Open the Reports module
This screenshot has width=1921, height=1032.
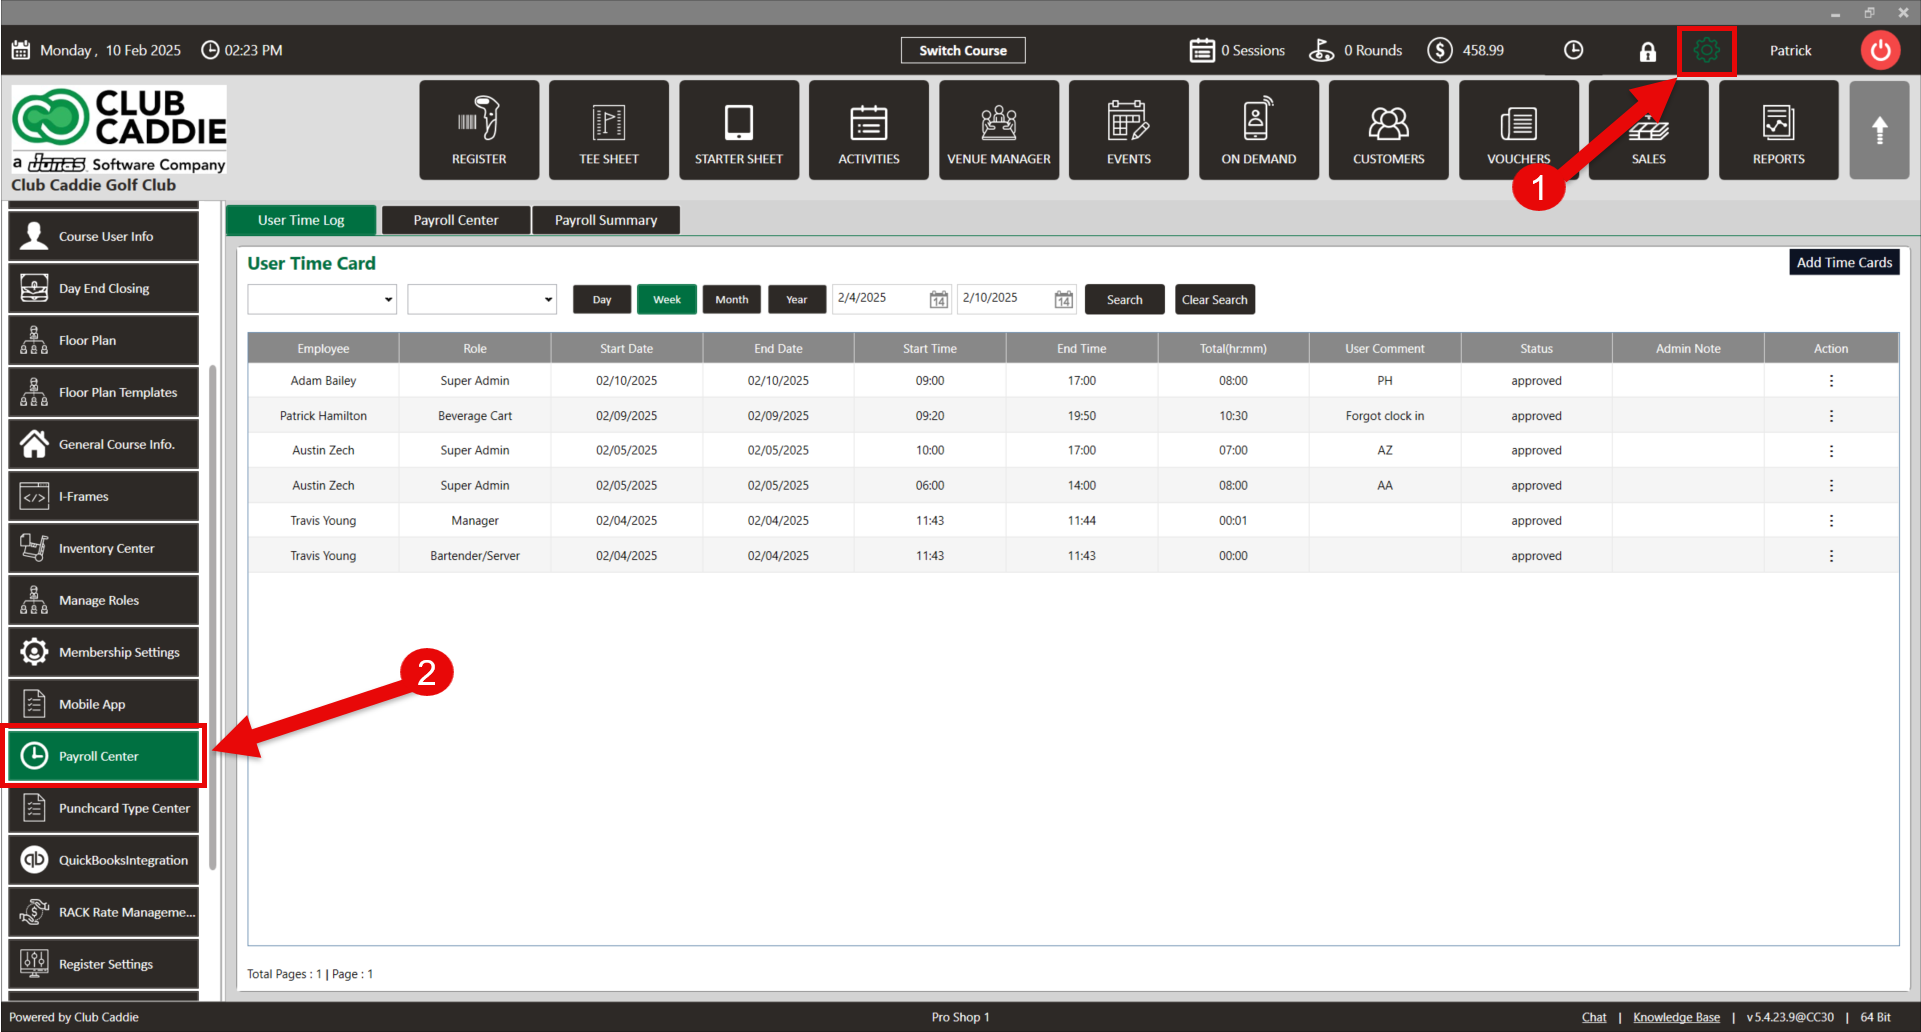1779,130
